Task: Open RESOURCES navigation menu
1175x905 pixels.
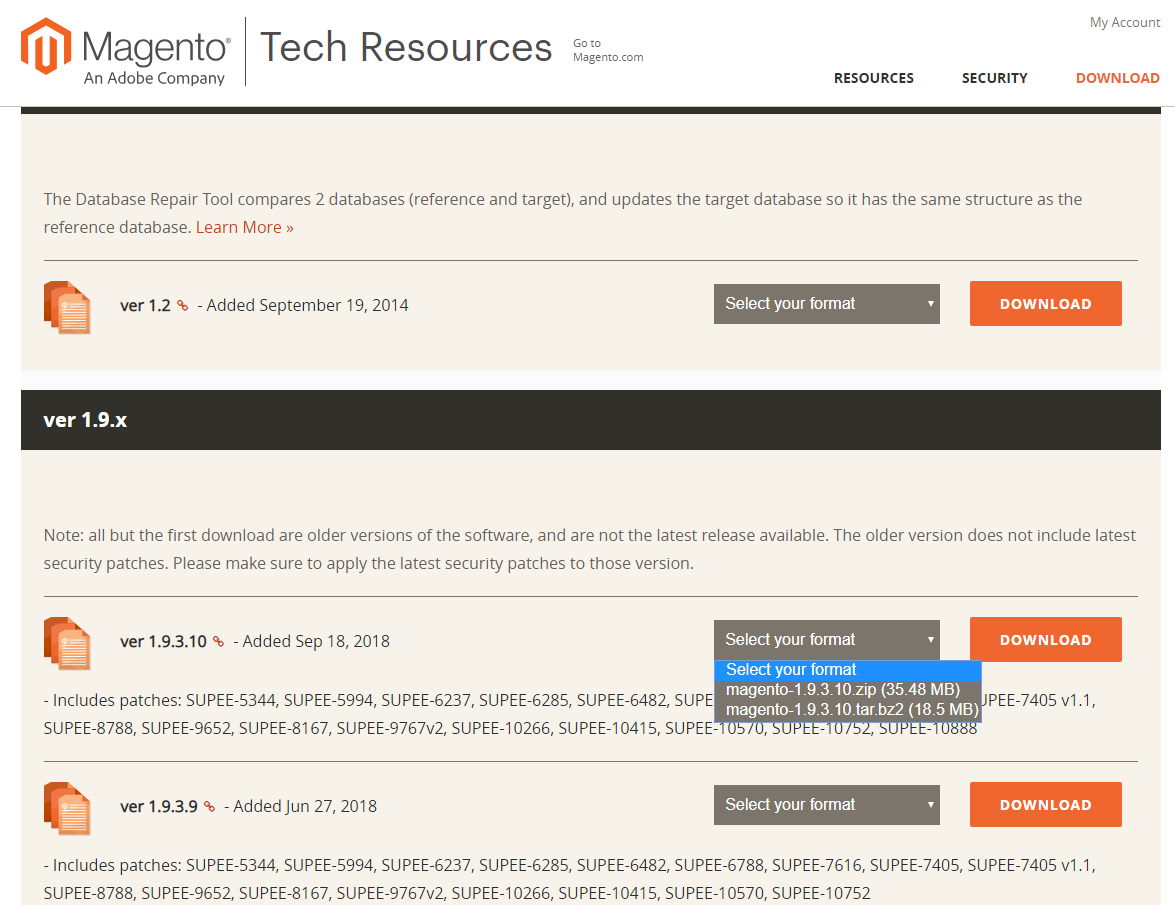Action: (x=874, y=78)
